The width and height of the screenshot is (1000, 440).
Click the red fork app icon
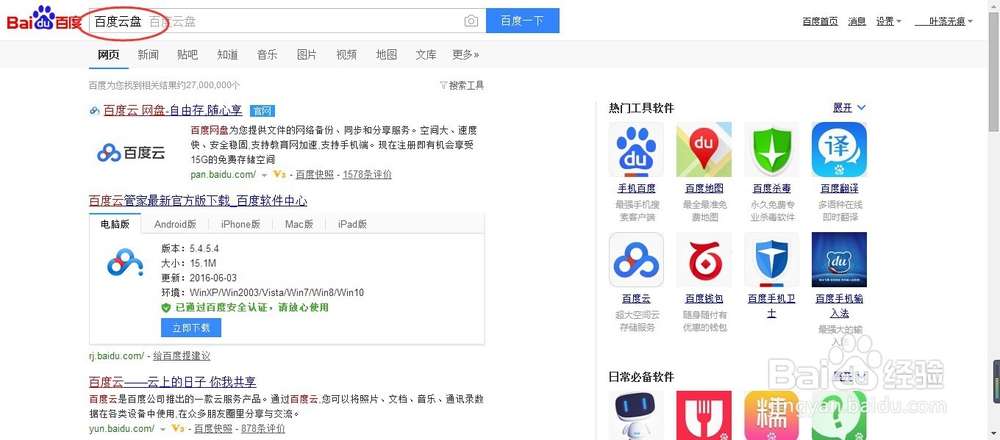coord(704,415)
